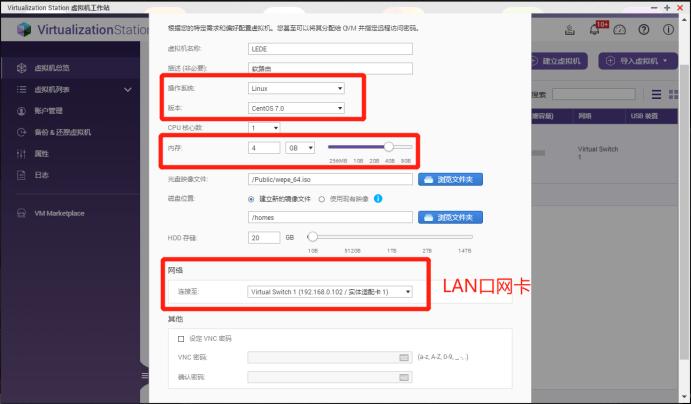Screen dimensions: 692x404
Task: Click the USB 装置 column header
Action: click(644, 116)
